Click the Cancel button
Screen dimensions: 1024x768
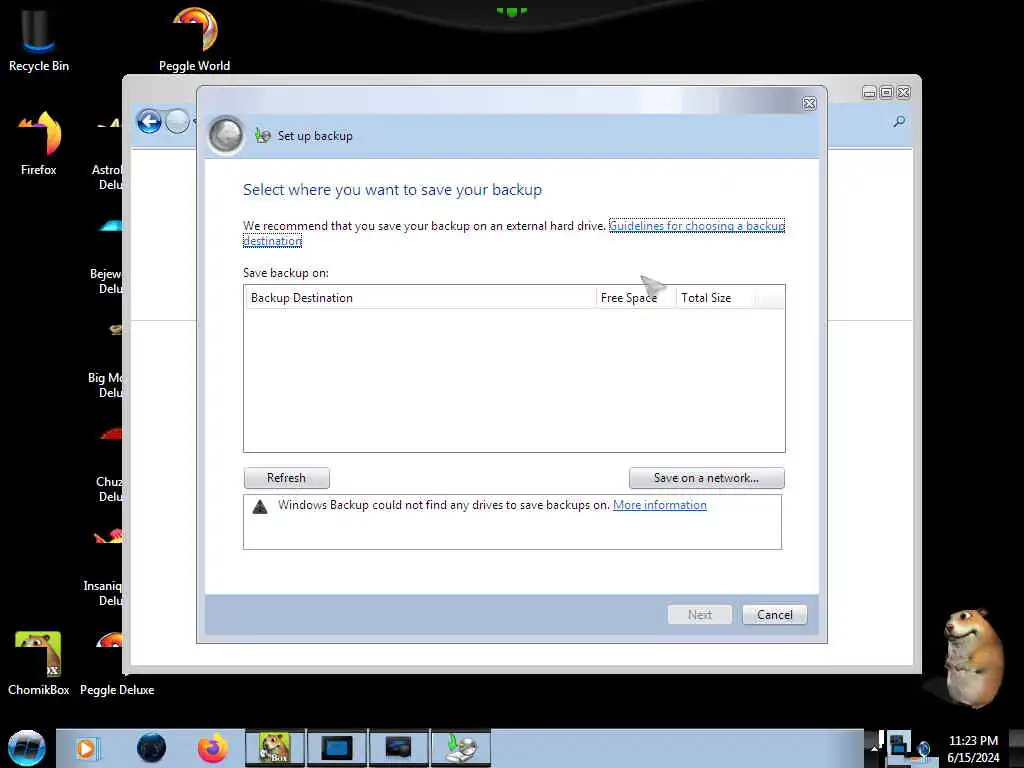pyautogui.click(x=775, y=615)
